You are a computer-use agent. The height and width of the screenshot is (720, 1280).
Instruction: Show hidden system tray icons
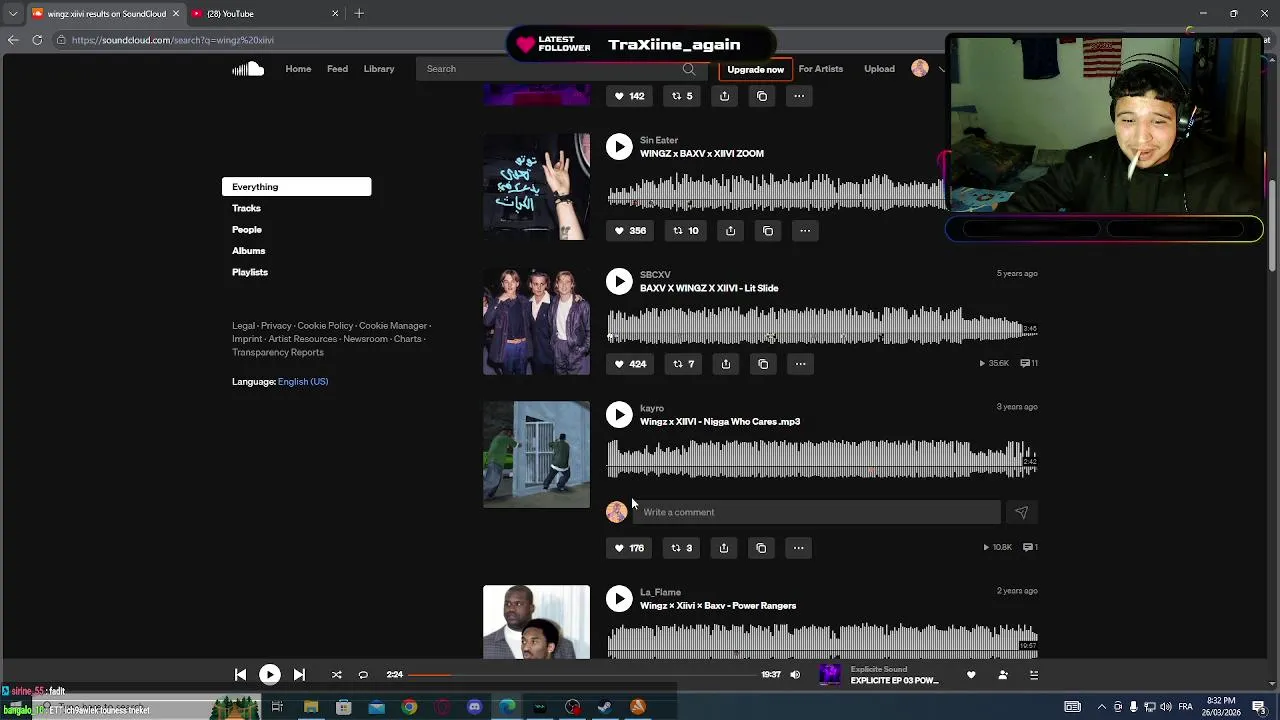point(1102,707)
